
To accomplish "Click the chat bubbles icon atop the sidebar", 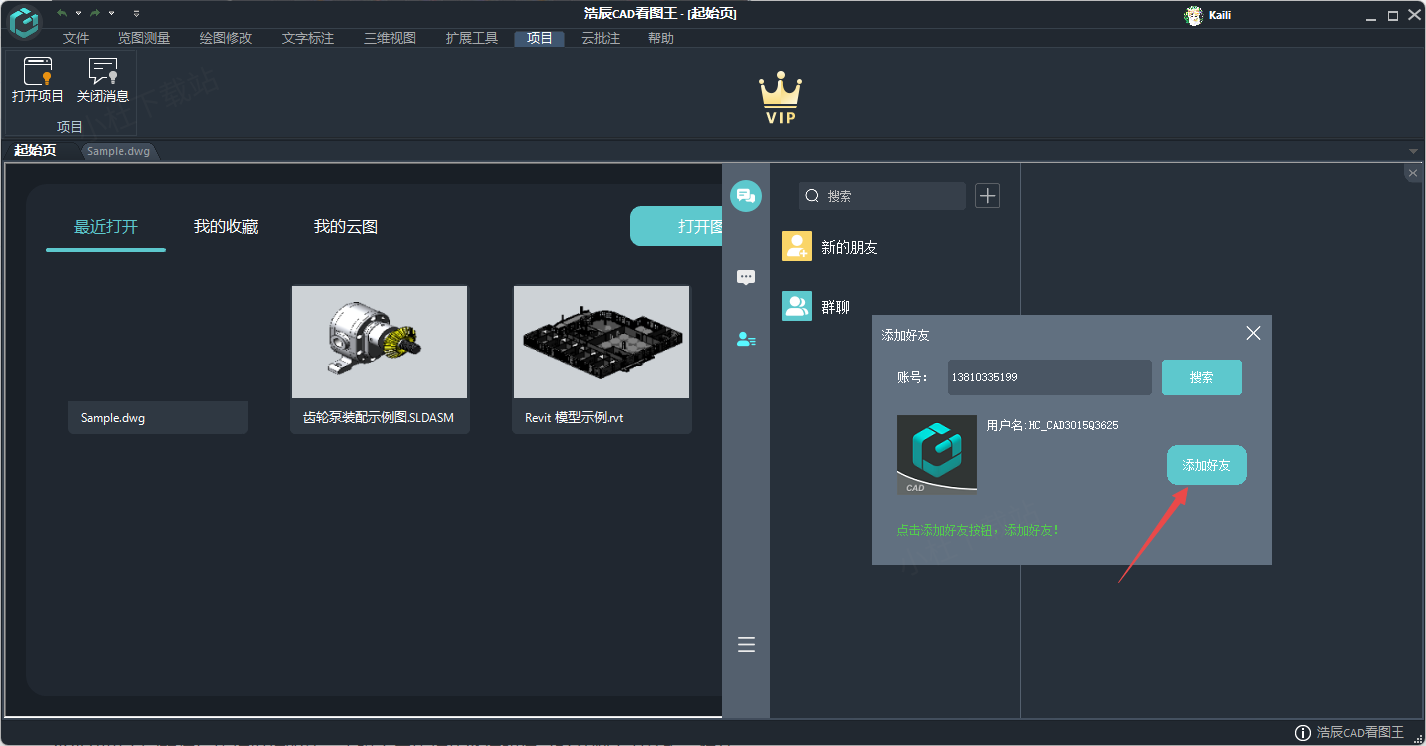I will point(746,196).
